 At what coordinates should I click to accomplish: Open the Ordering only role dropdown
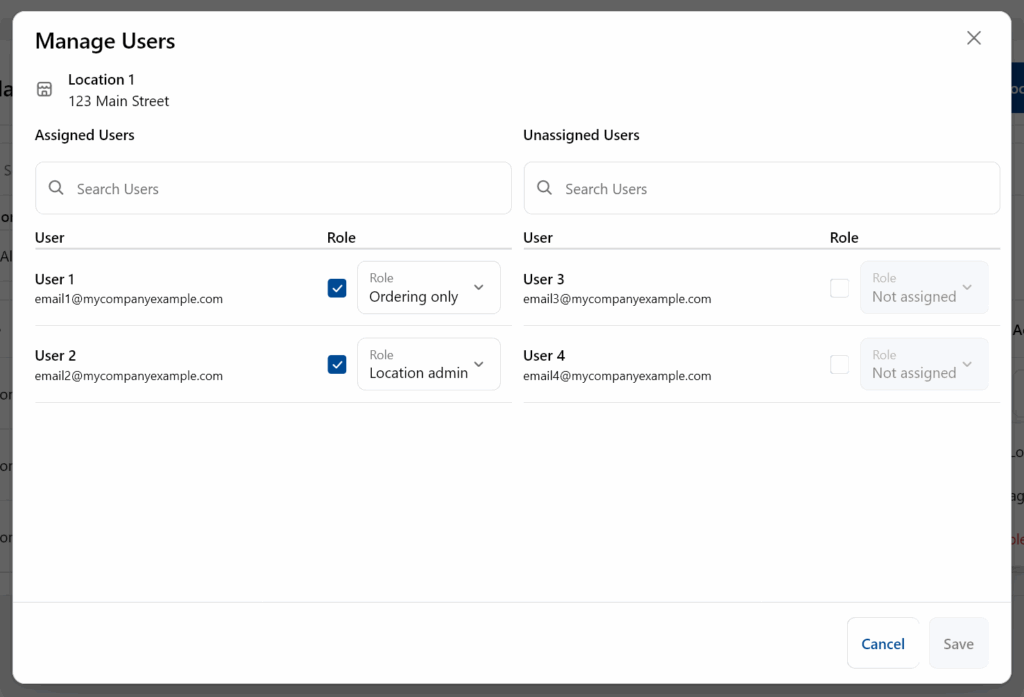[428, 288]
